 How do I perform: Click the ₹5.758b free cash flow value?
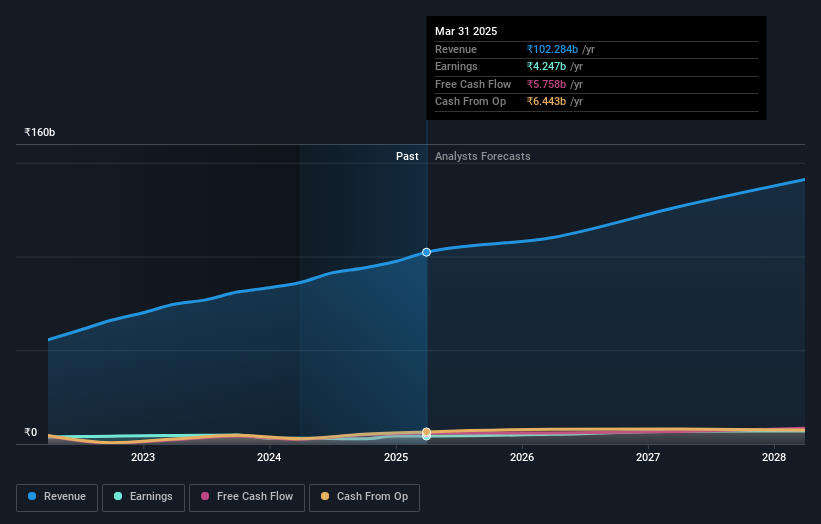[546, 84]
